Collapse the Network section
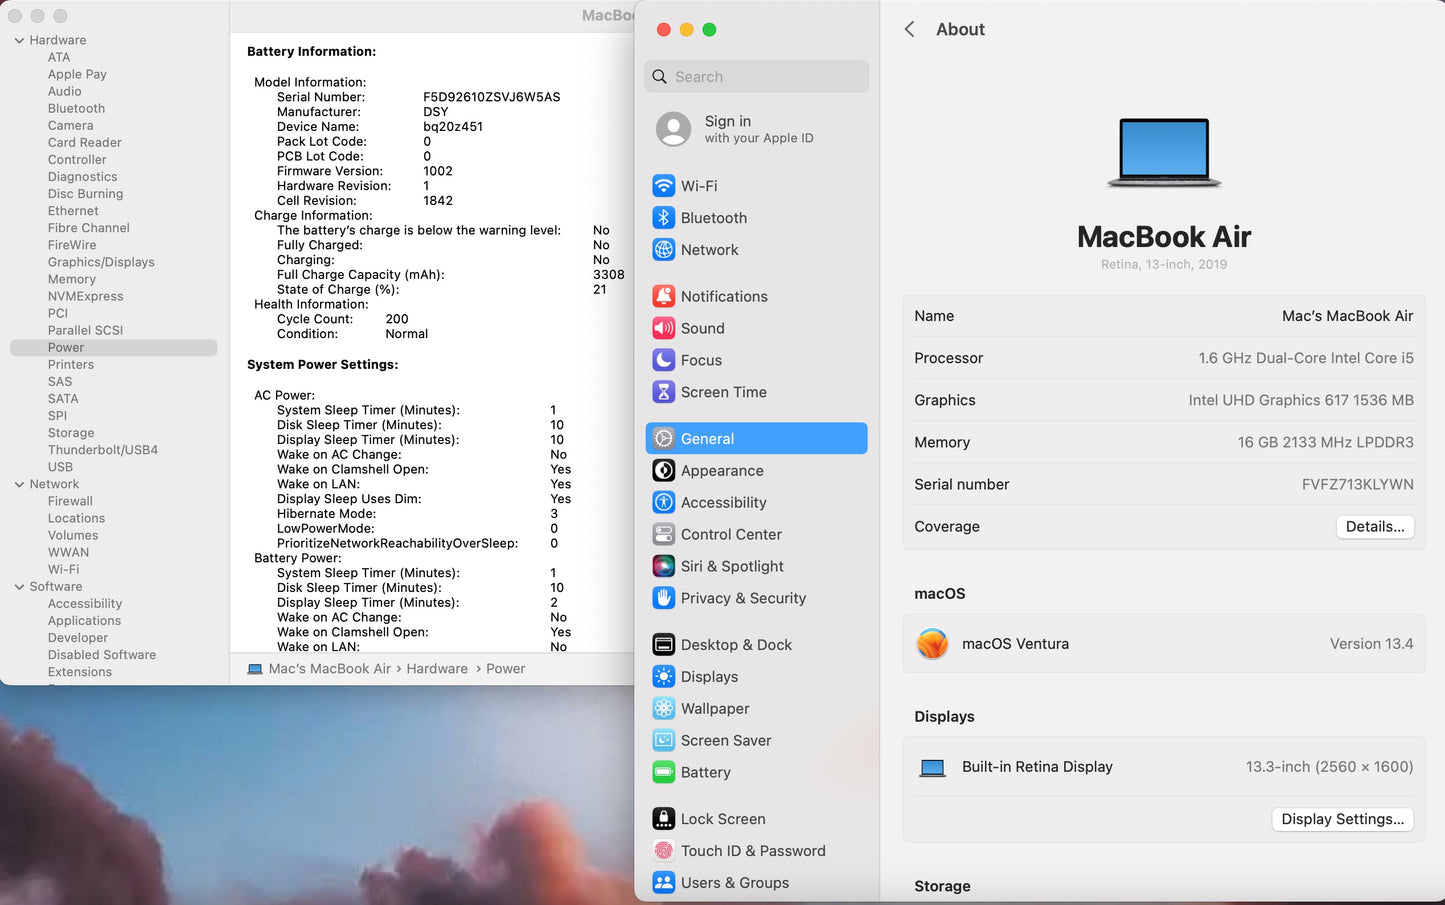The height and width of the screenshot is (905, 1445). click(x=18, y=483)
